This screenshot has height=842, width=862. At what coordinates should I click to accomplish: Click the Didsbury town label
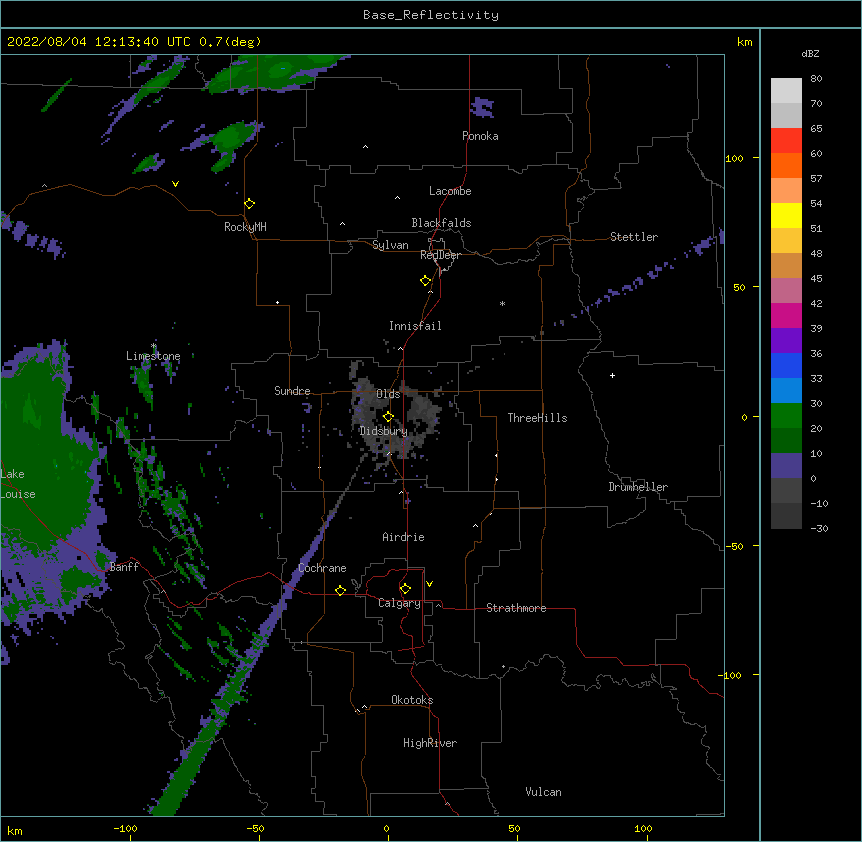click(383, 431)
